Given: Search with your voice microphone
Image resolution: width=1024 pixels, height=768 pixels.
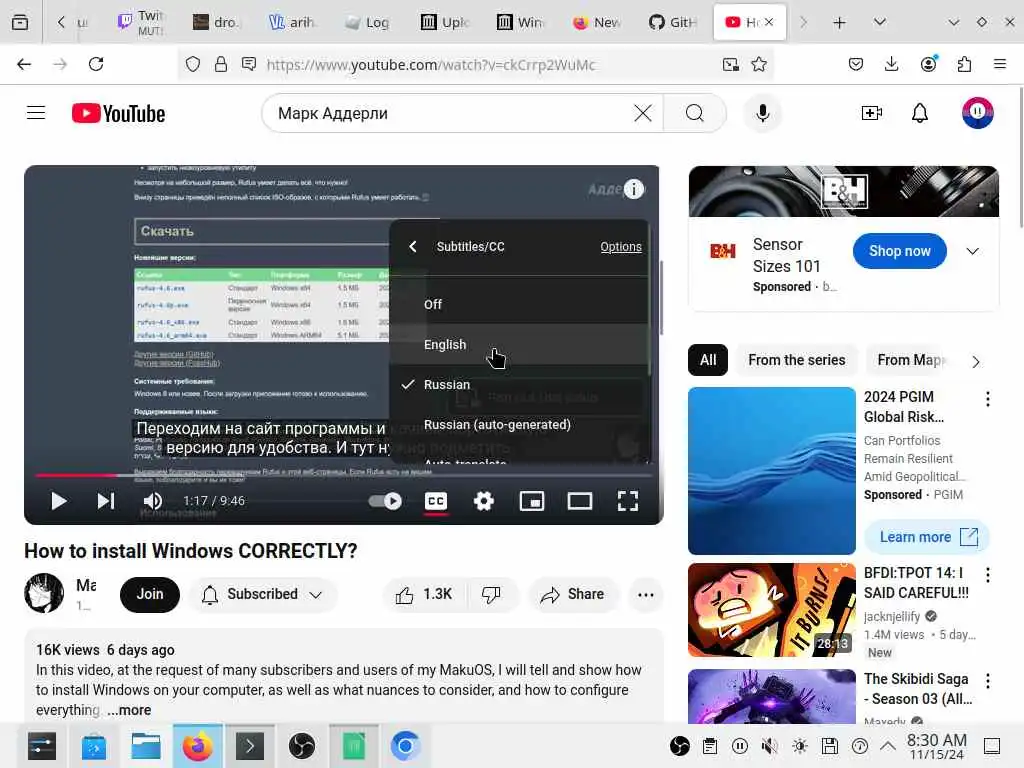Looking at the screenshot, I should [x=762, y=113].
